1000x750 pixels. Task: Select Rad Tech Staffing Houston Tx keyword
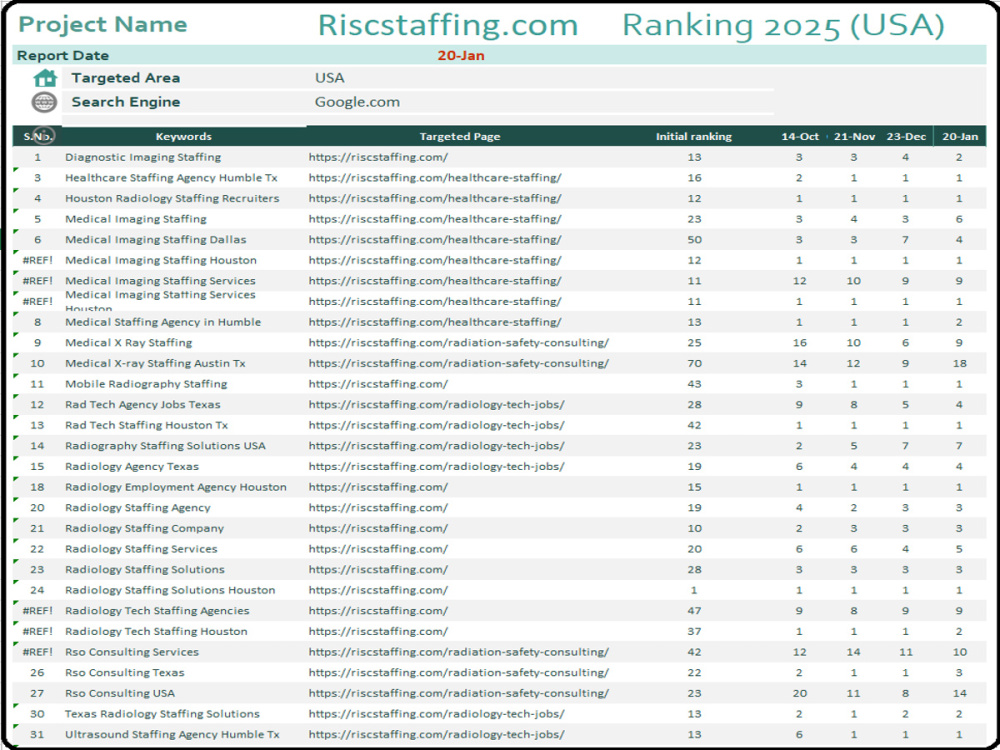pyautogui.click(x=146, y=425)
